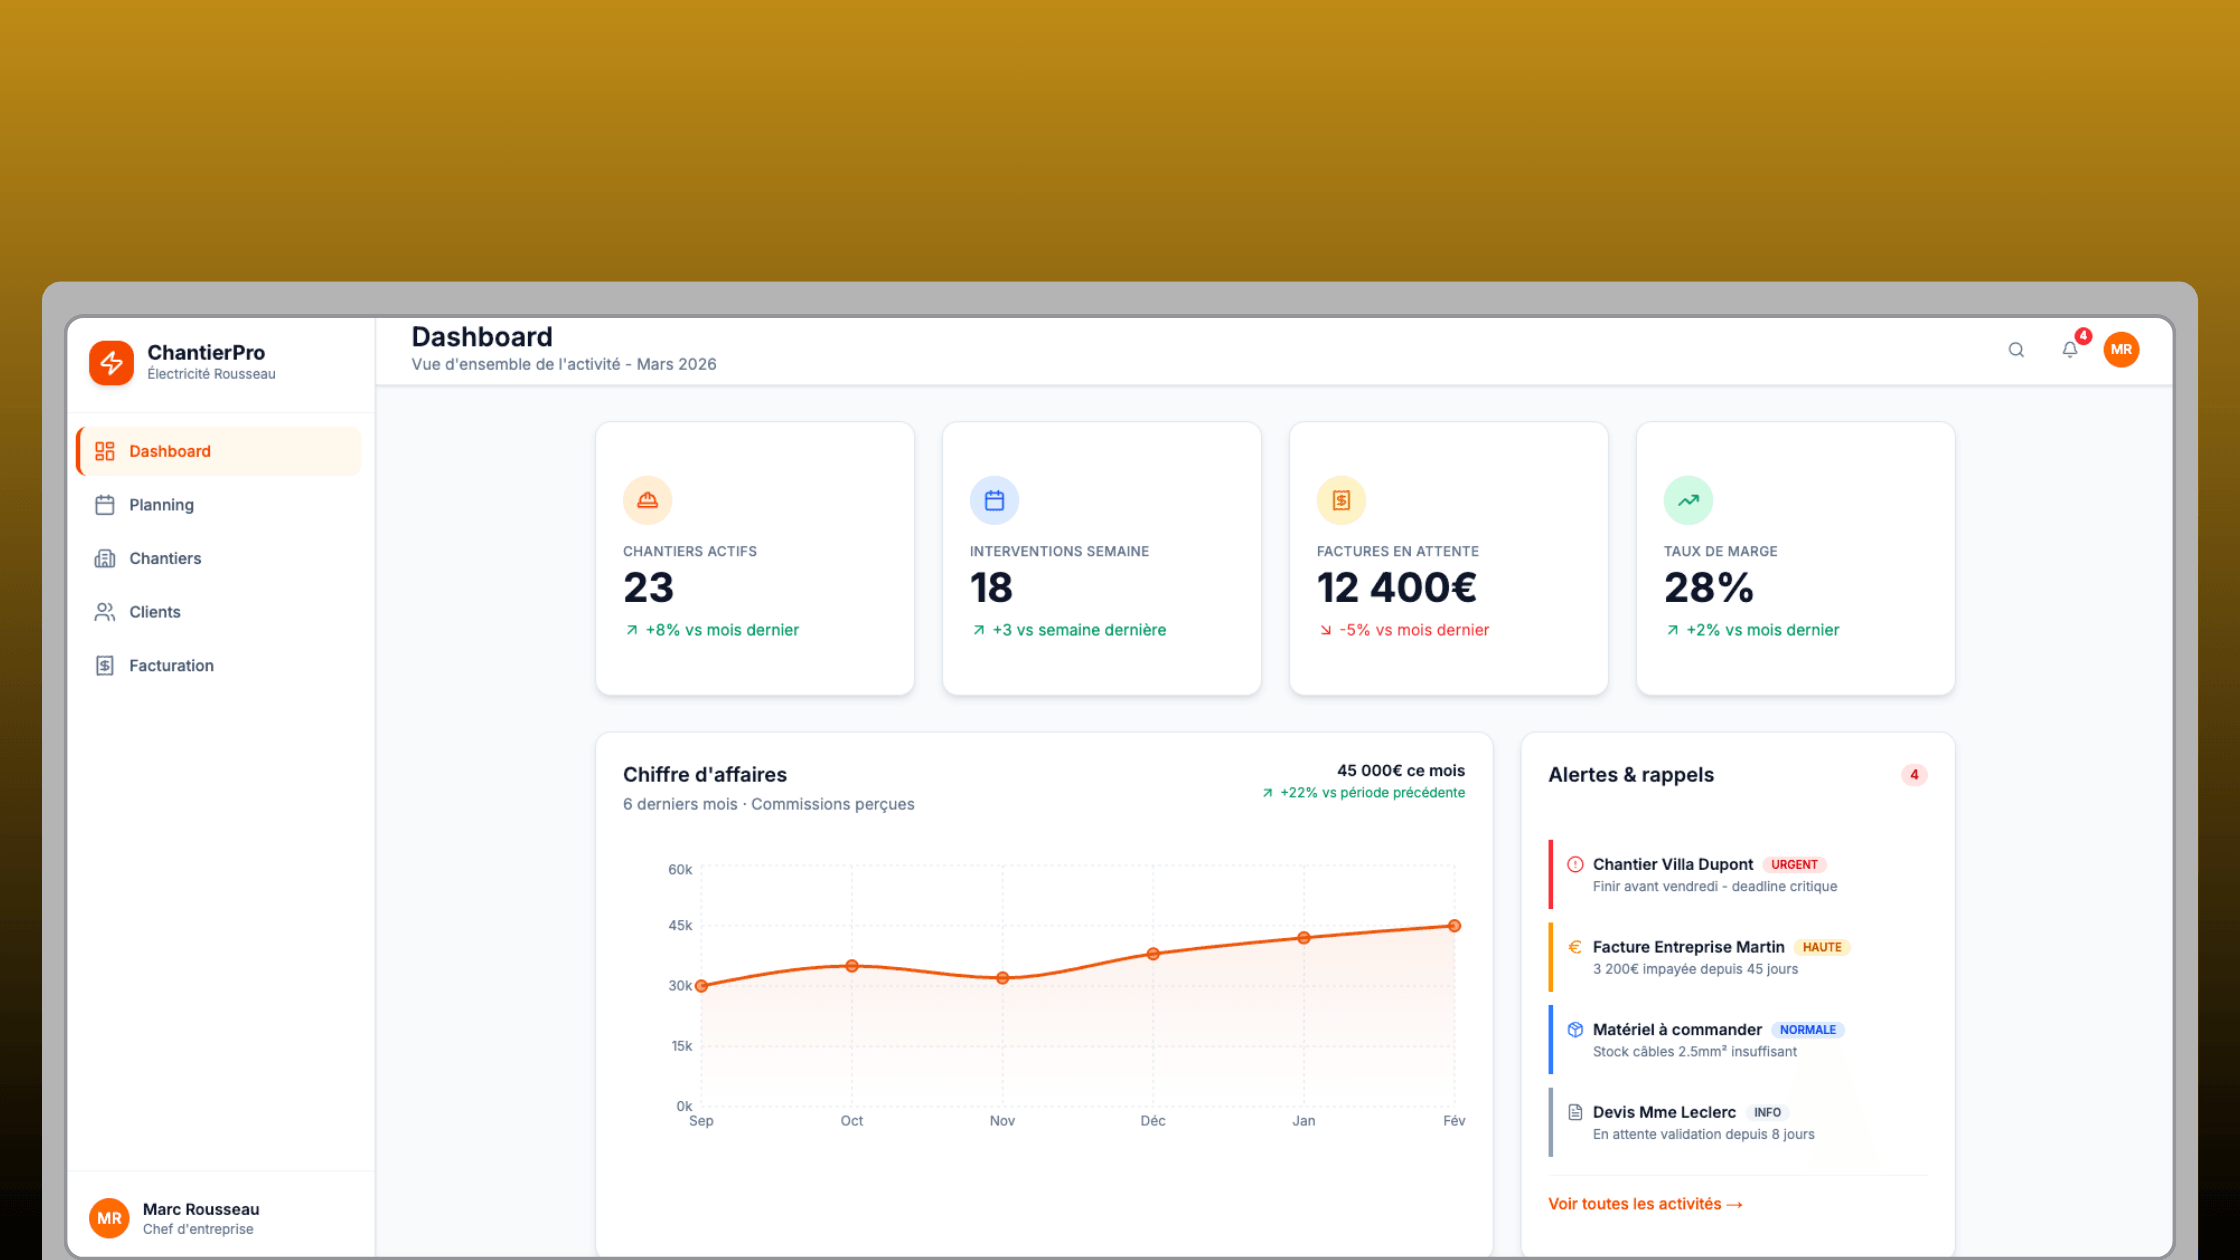Open search with the magnifier icon
This screenshot has height=1260, width=2240.
(2015, 350)
